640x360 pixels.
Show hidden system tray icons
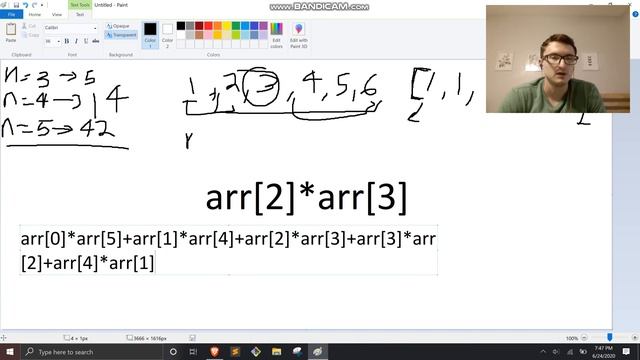(543, 352)
